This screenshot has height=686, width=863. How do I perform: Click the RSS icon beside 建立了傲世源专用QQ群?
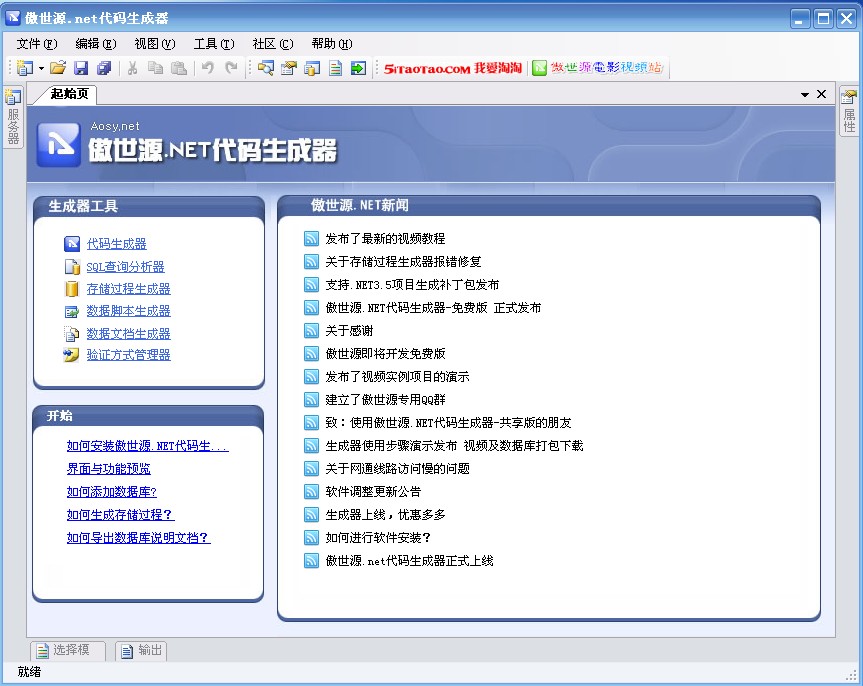click(312, 400)
